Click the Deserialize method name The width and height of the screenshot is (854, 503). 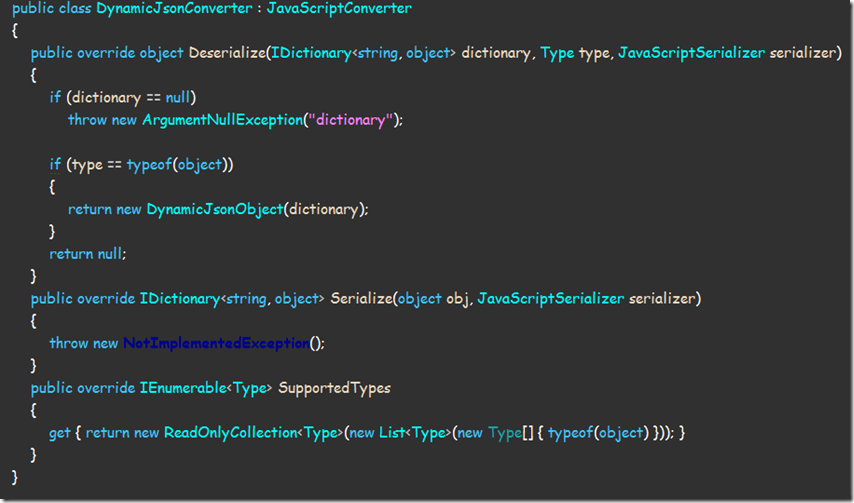click(227, 53)
